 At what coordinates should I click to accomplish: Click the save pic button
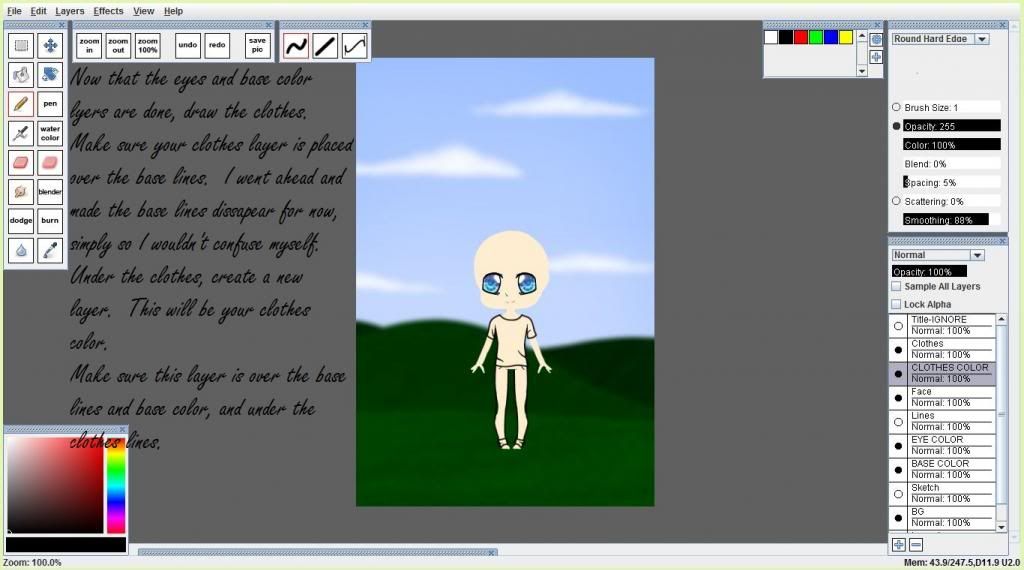click(258, 45)
